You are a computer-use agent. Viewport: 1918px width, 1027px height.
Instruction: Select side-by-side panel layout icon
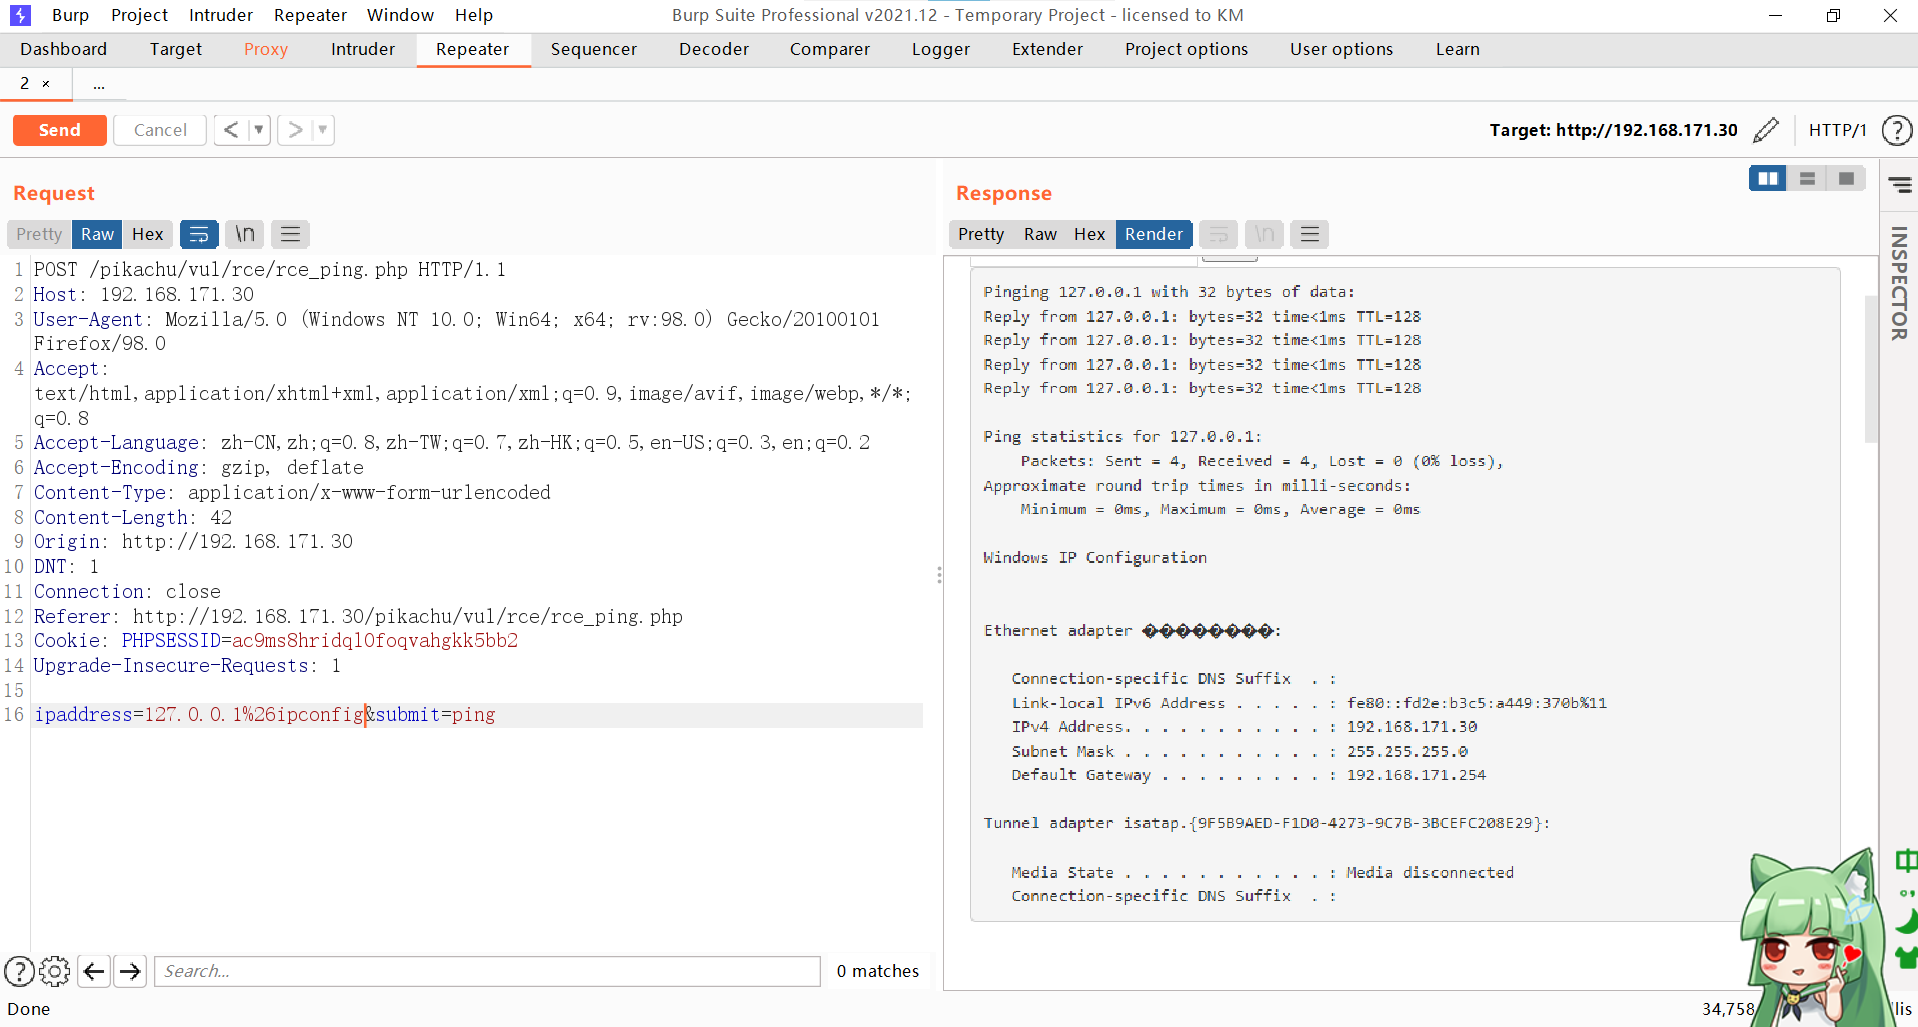pos(1768,178)
